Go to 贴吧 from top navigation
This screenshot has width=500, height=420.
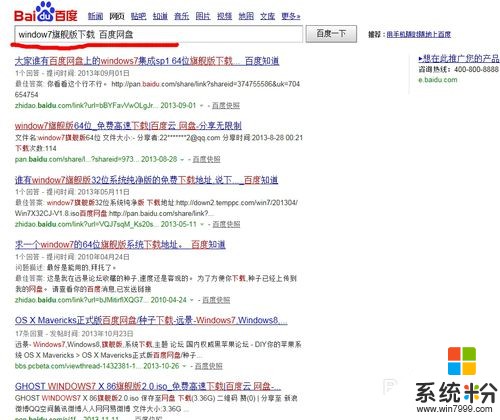[138, 16]
